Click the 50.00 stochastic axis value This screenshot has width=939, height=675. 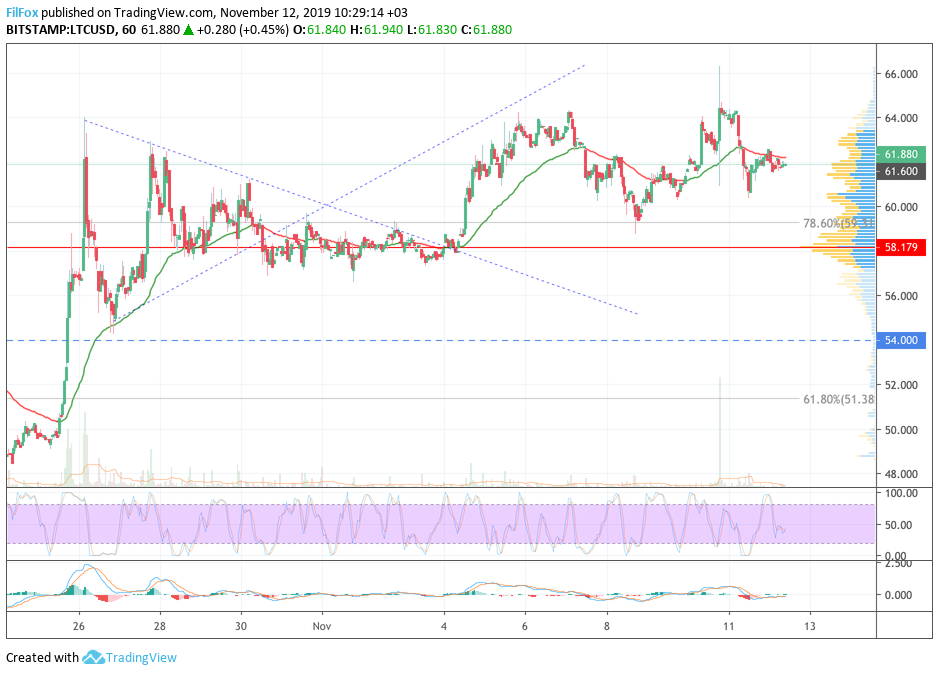[x=899, y=525]
